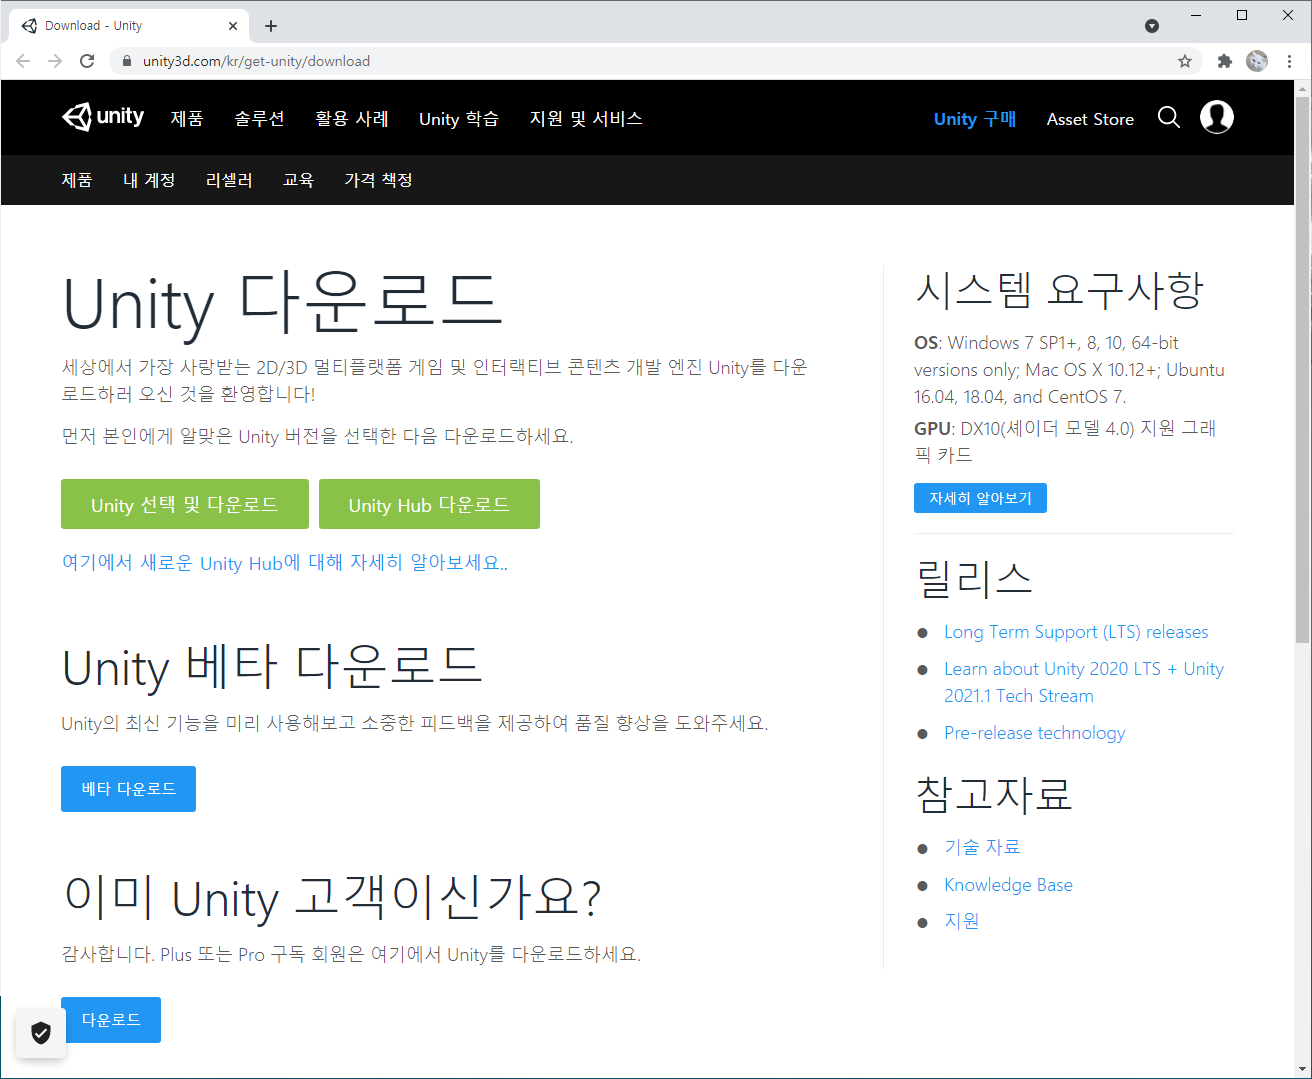Open the 솔루션 menu

260,119
